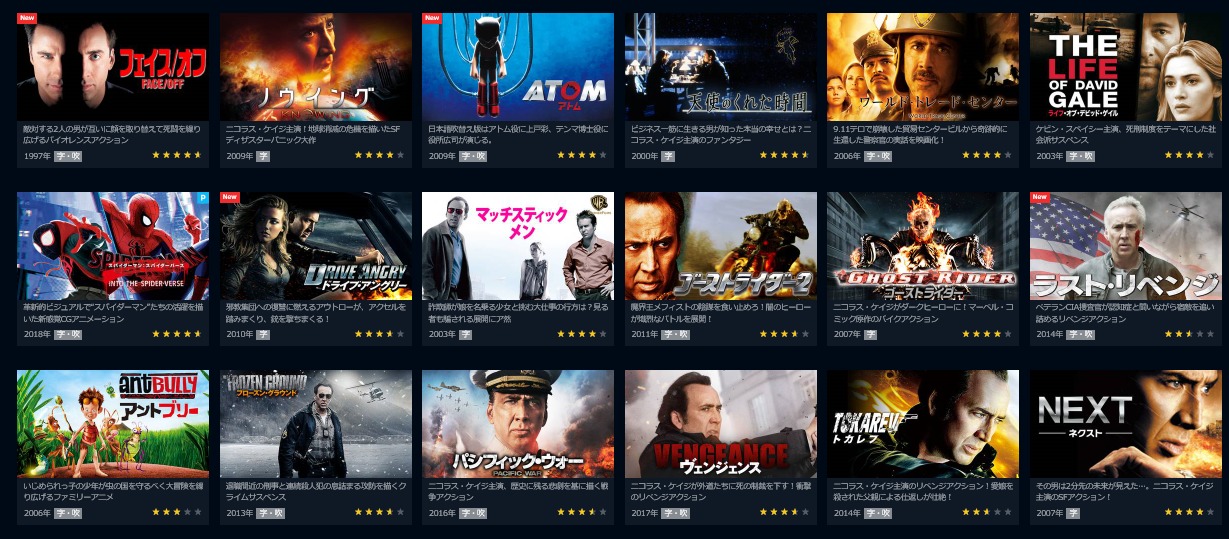1229x539 pixels.
Task: Click the subtitle/dub tag under Vengeance
Action: tap(675, 513)
